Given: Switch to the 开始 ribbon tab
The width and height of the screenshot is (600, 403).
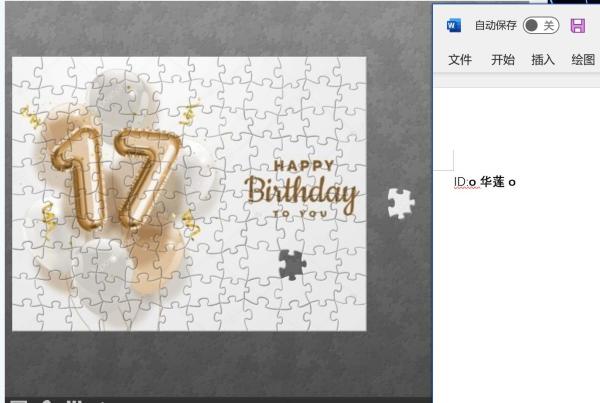Looking at the screenshot, I should coord(503,60).
